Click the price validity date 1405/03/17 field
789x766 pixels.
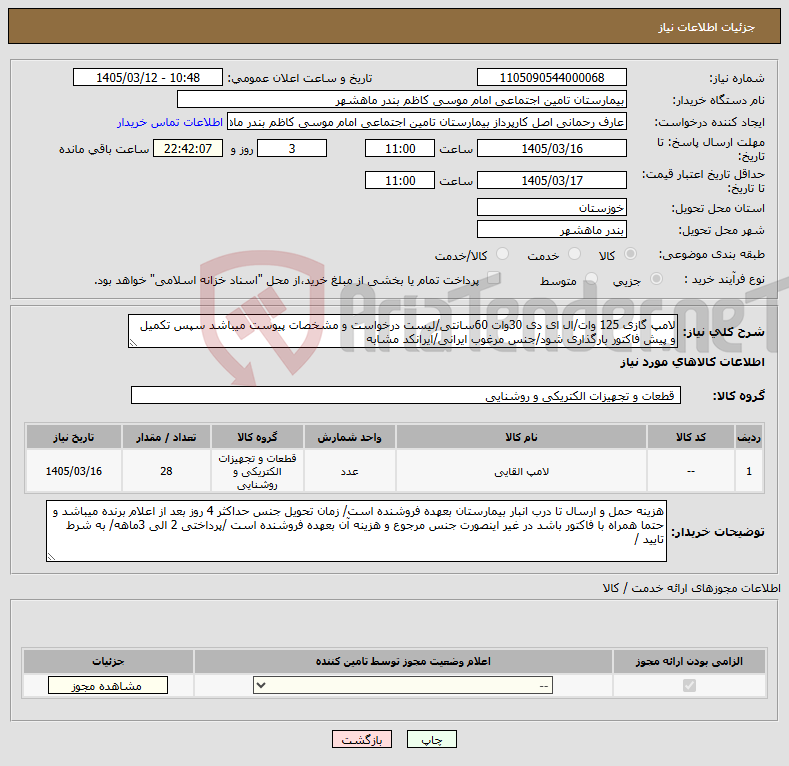point(551,180)
